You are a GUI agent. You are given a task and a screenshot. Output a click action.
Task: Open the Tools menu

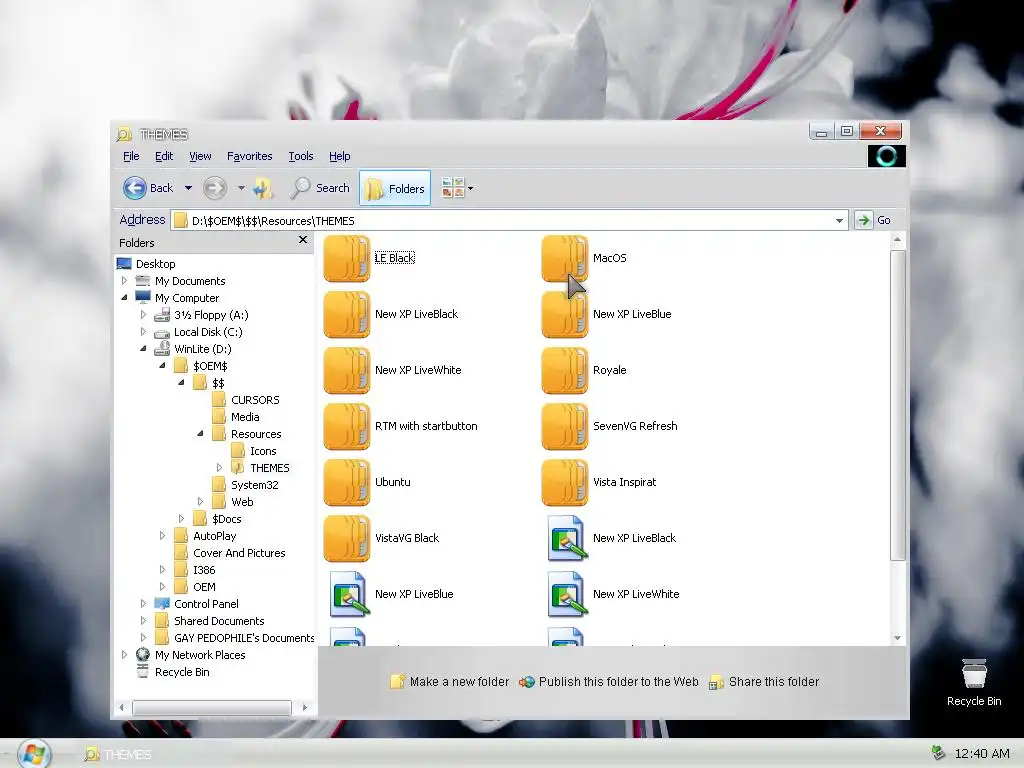(x=300, y=156)
